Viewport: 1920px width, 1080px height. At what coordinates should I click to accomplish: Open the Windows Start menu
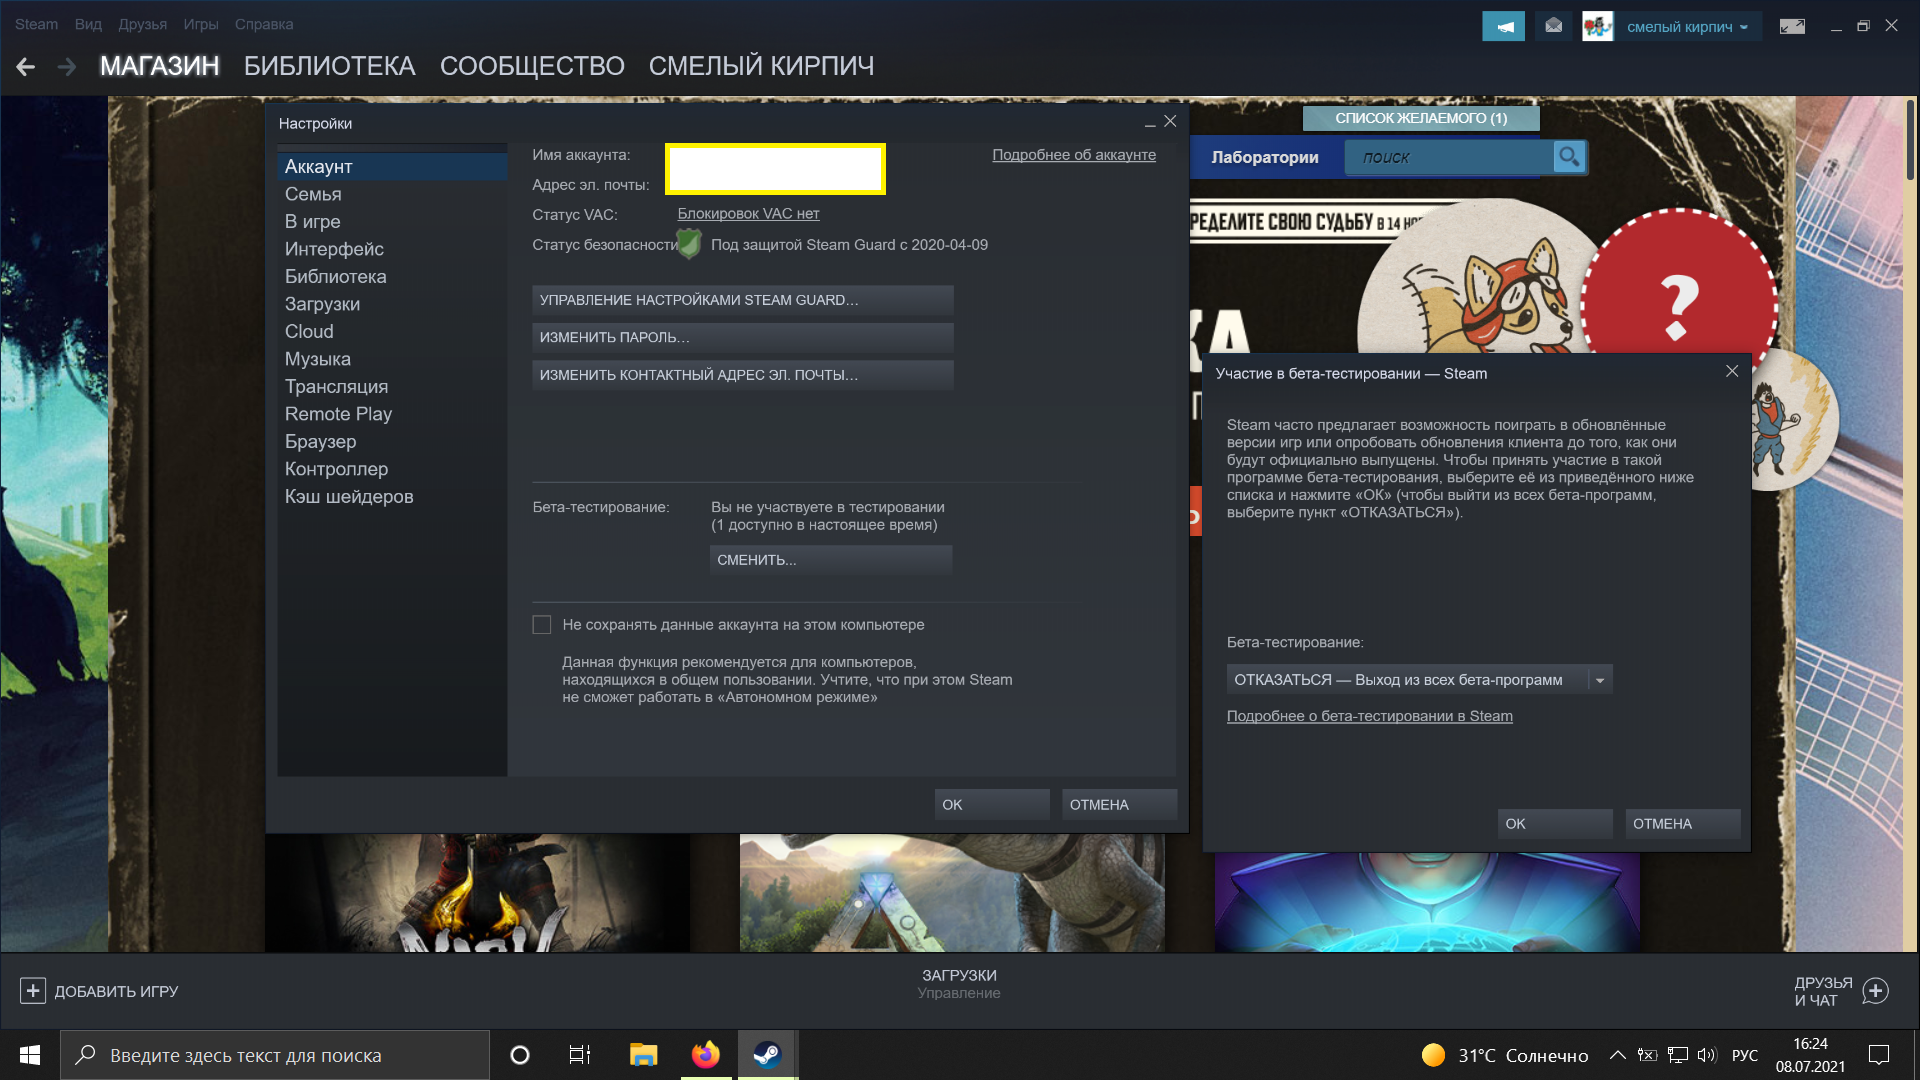[x=30, y=1055]
